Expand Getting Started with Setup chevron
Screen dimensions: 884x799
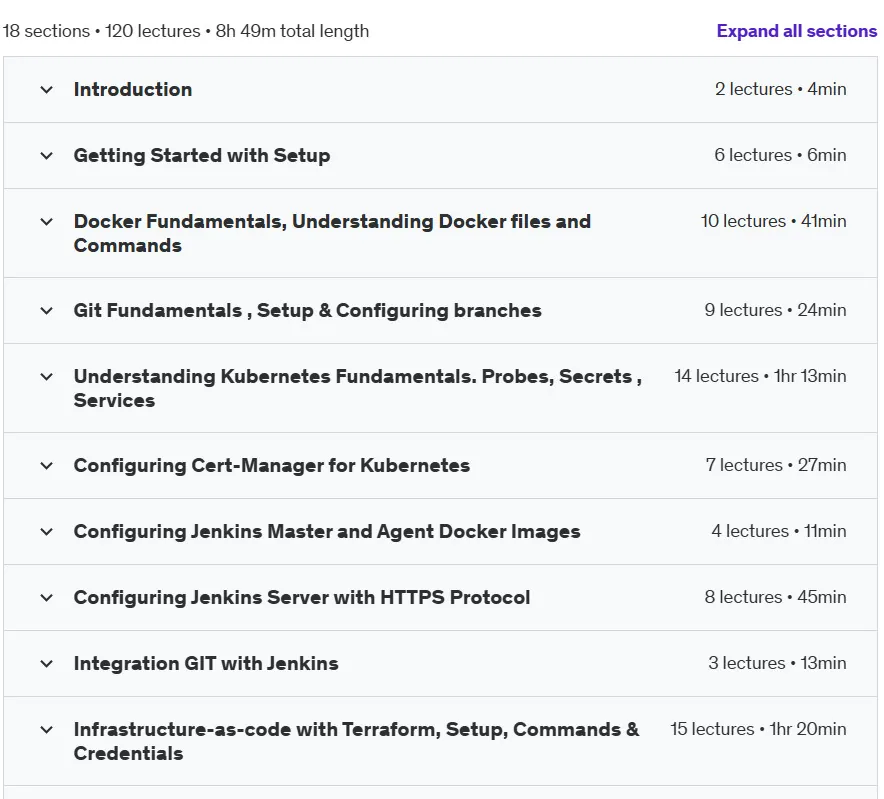click(47, 156)
